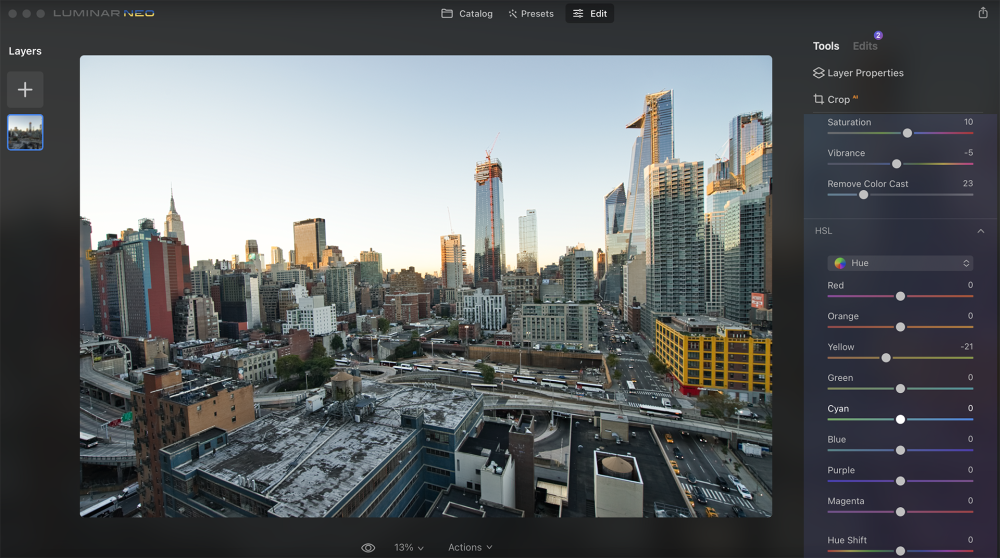Open the 13% zoom level dropdown
Screen dimensions: 1000x558
point(409,547)
